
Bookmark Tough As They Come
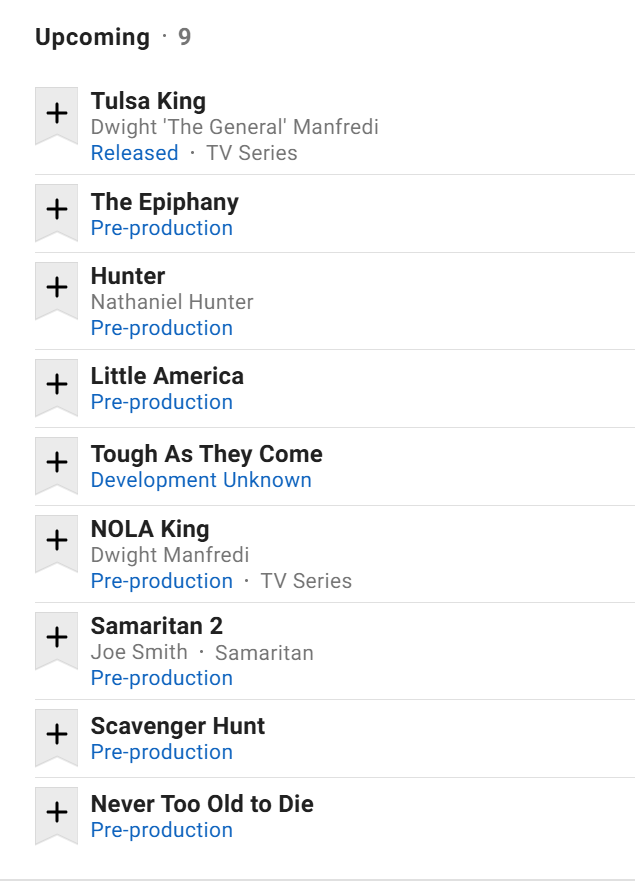tap(57, 462)
